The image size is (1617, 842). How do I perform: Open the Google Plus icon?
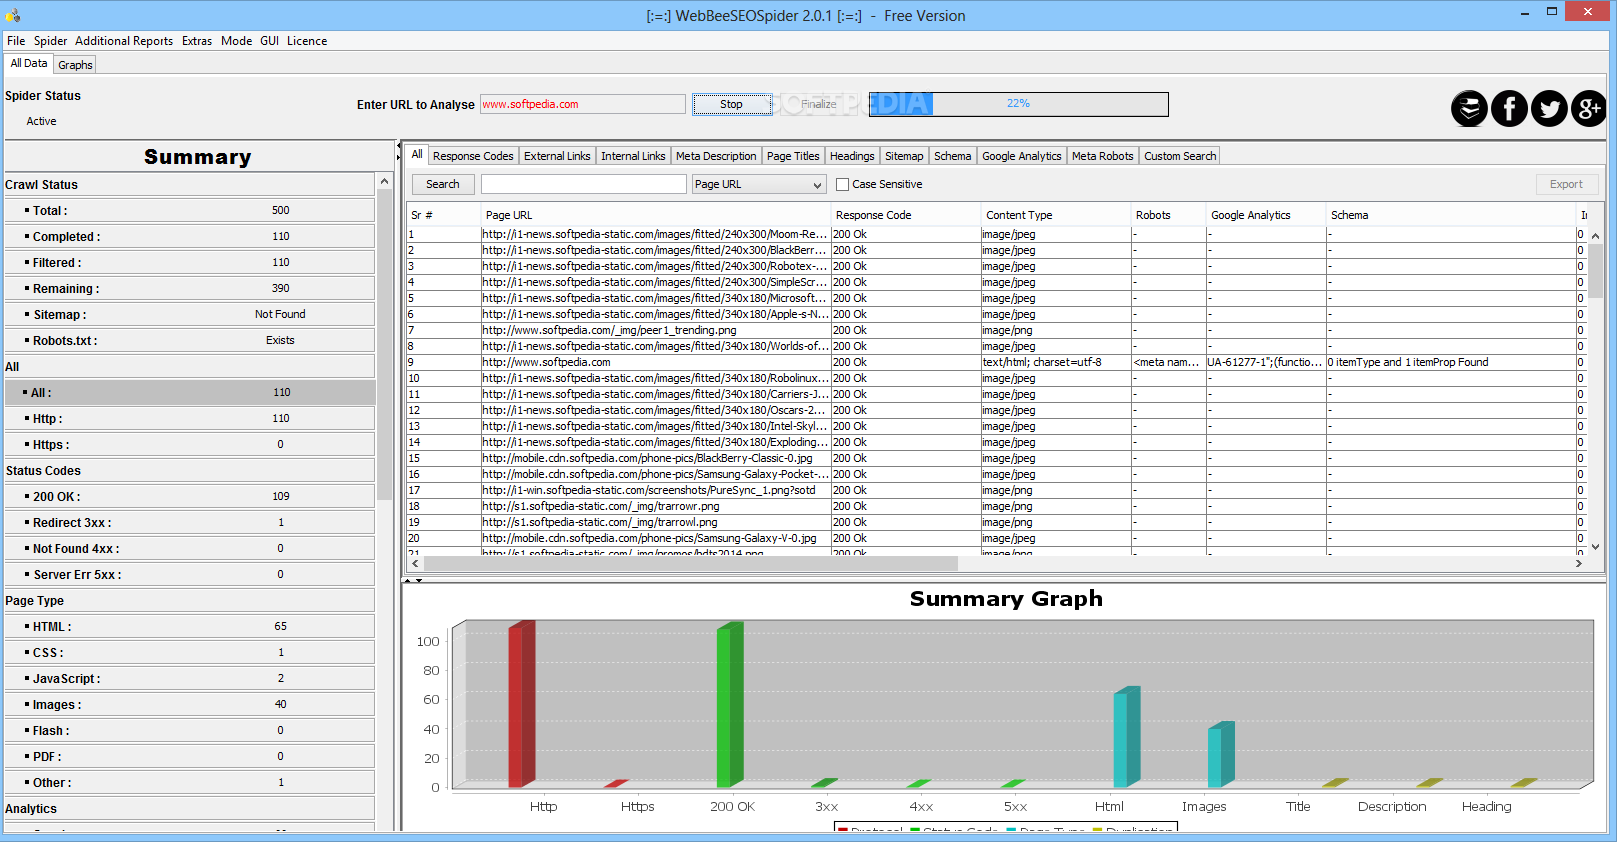point(1589,108)
